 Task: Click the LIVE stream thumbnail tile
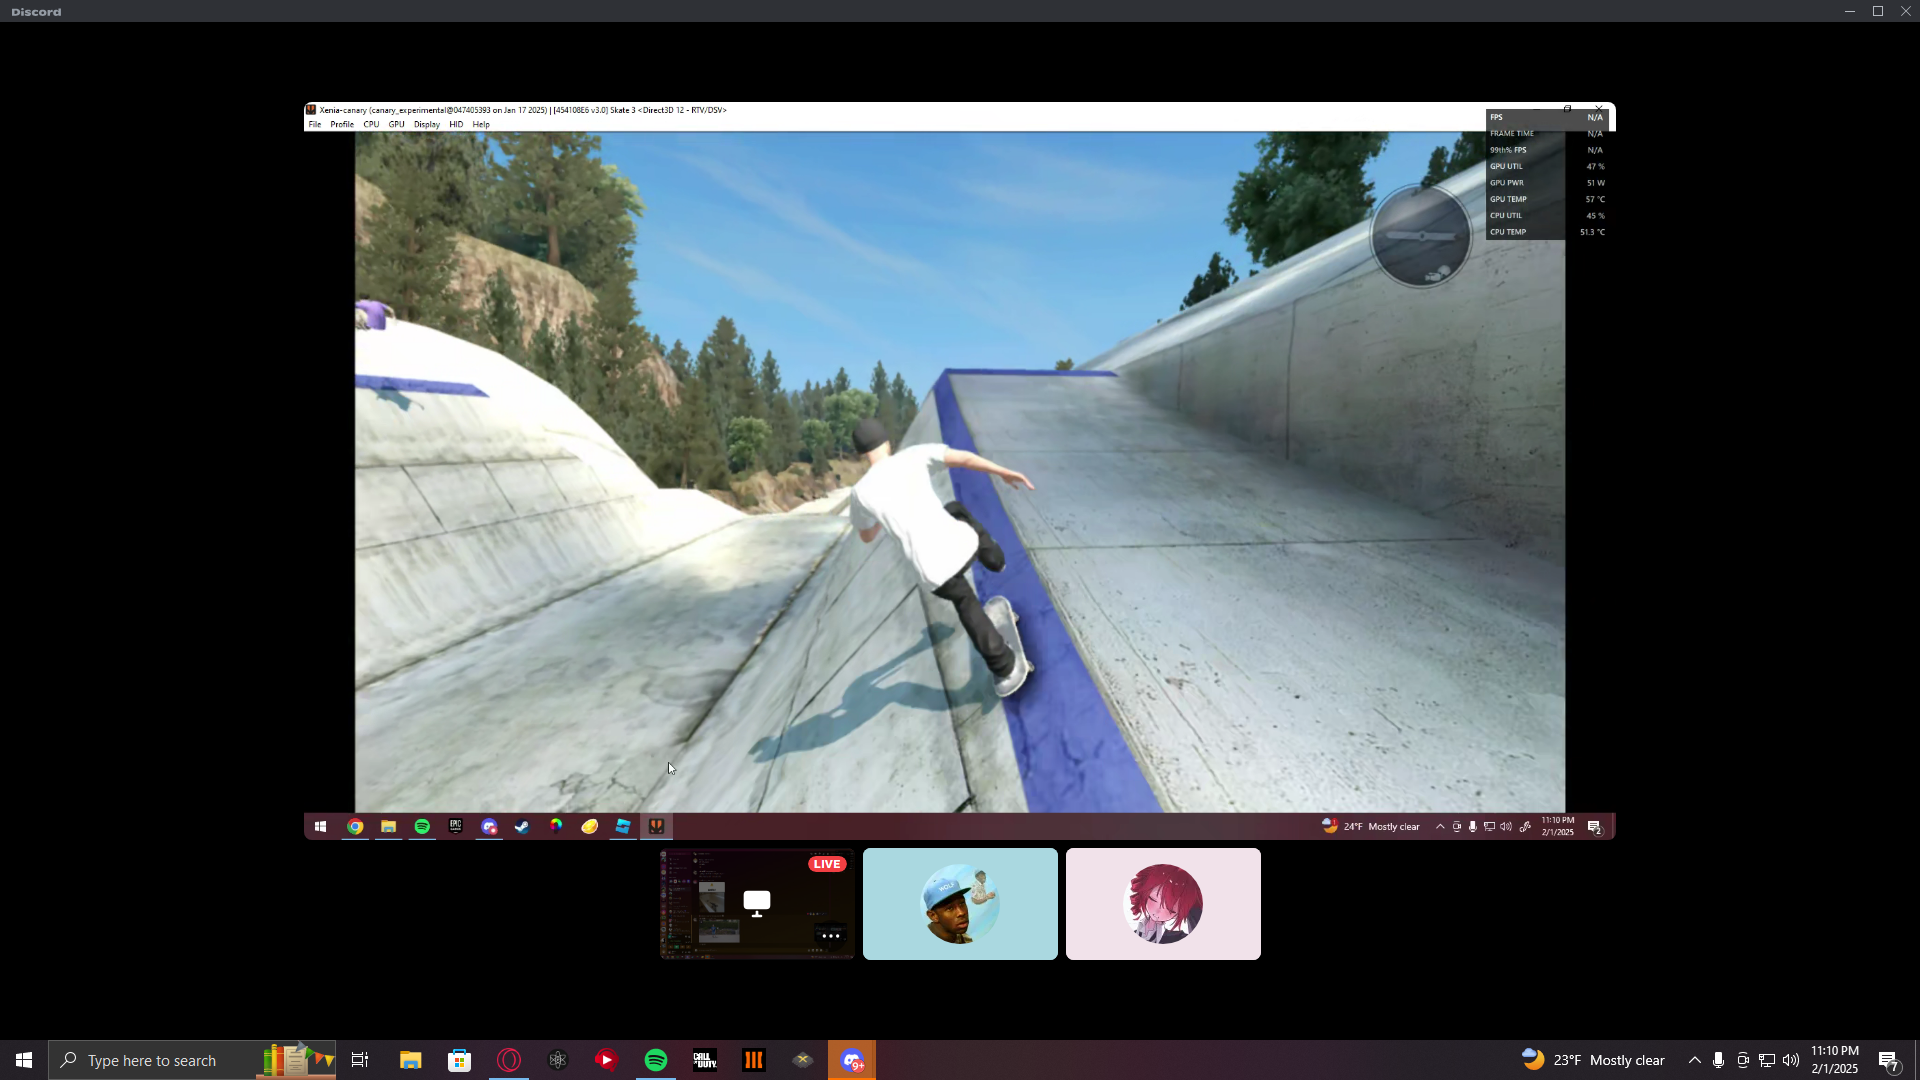[757, 903]
